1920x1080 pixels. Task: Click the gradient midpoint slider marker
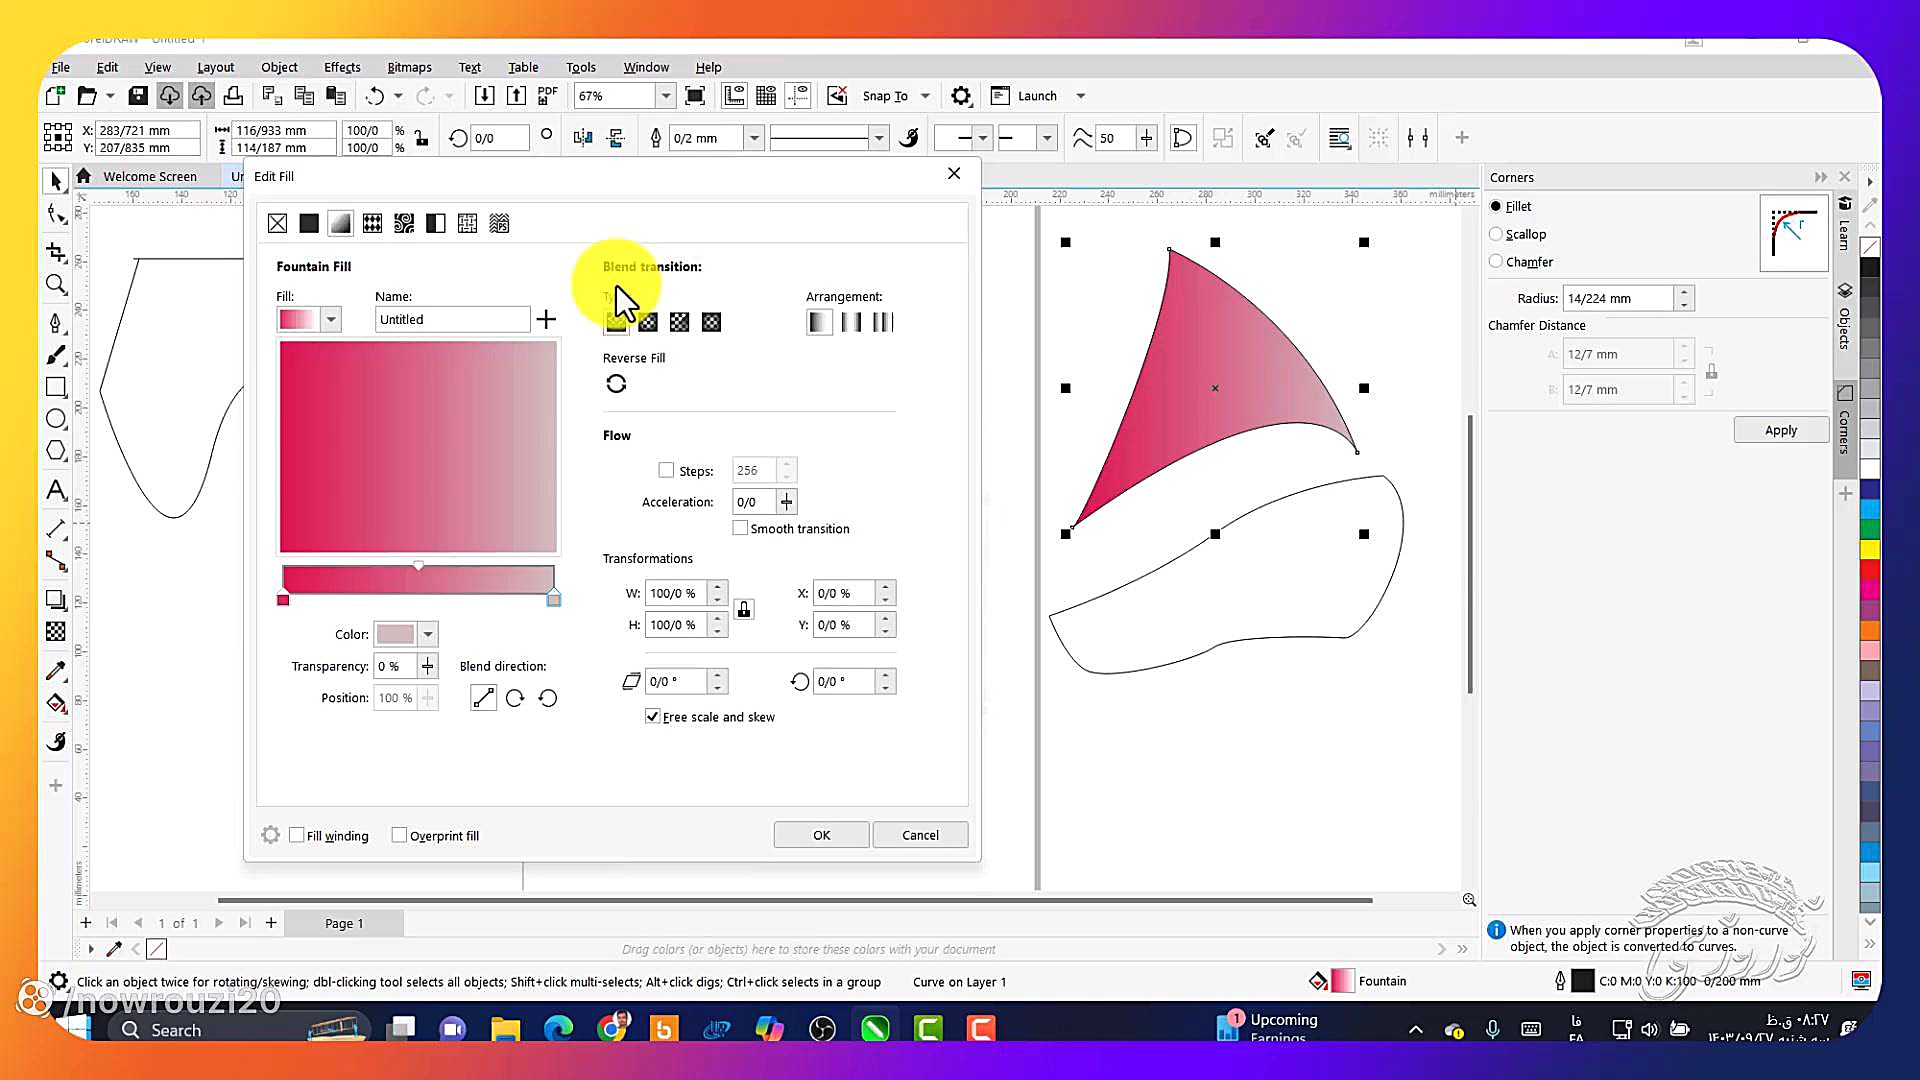pyautogui.click(x=418, y=566)
